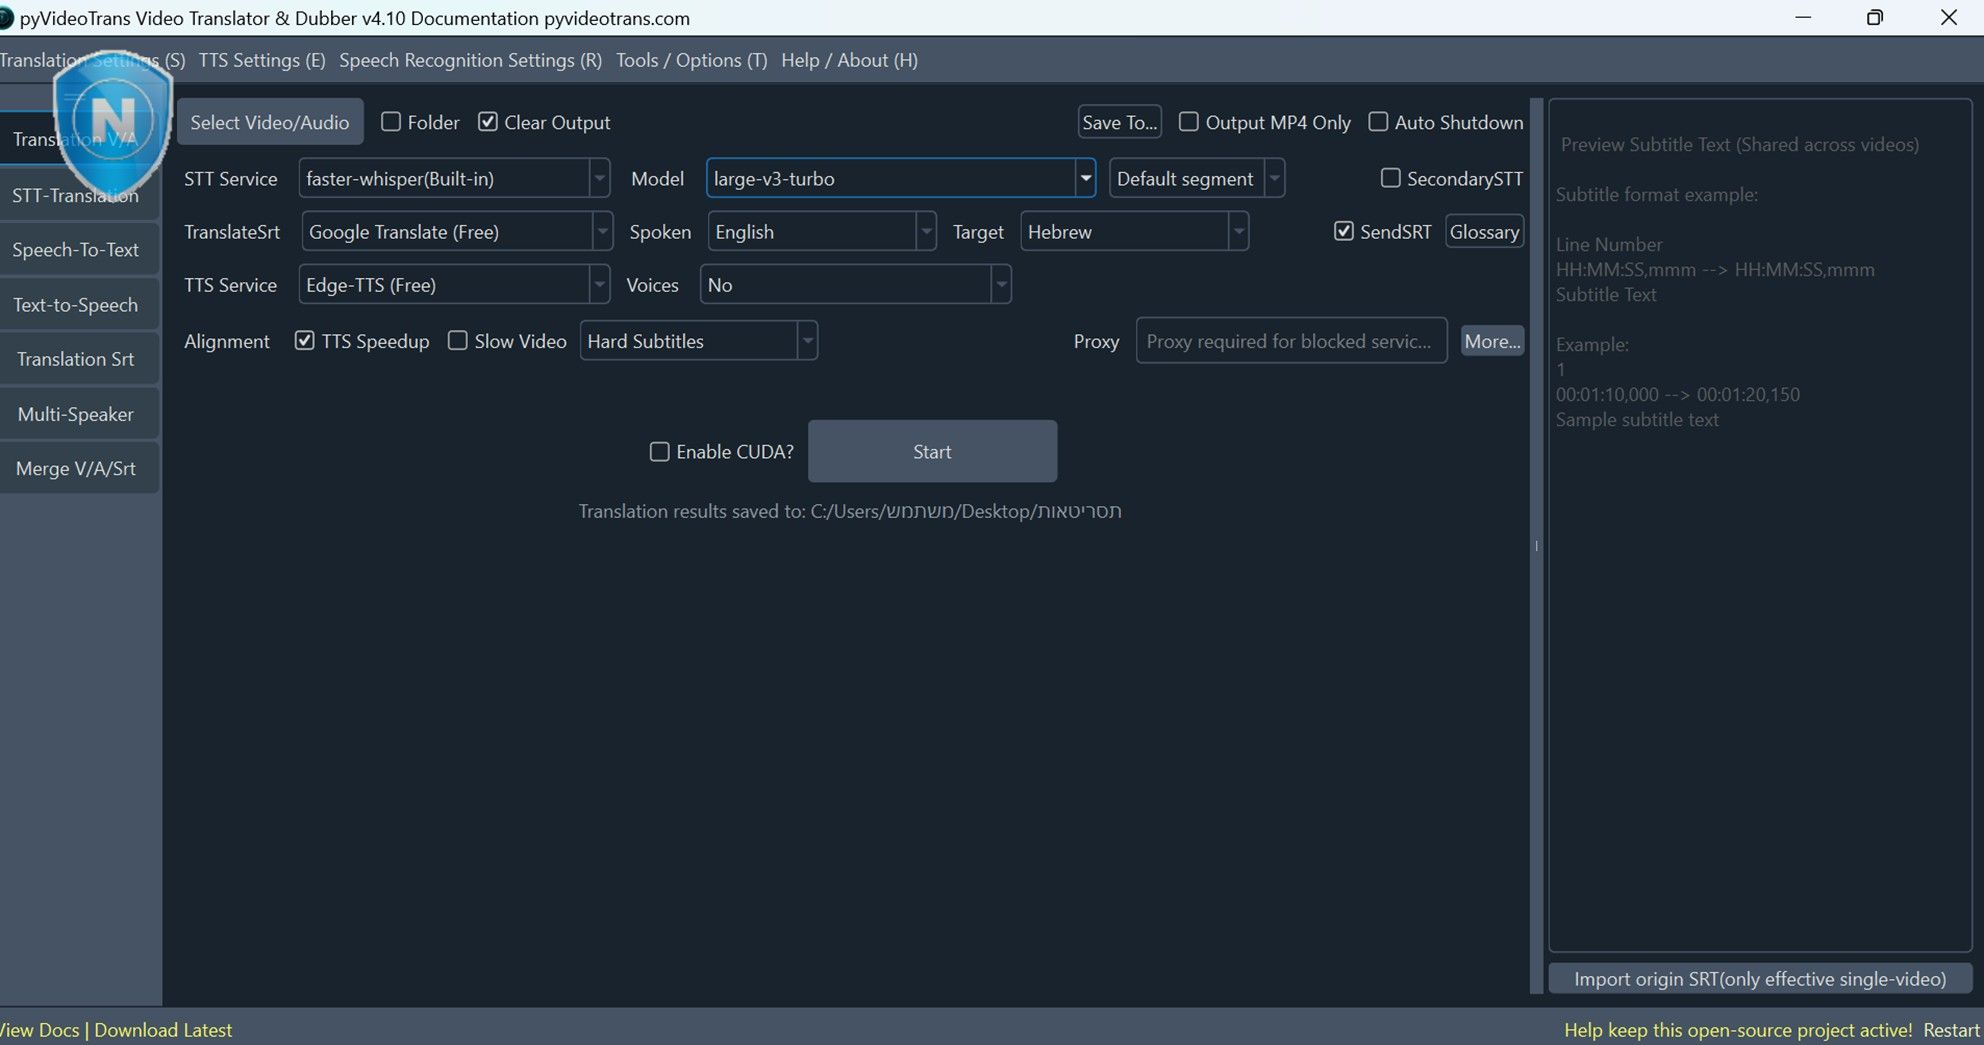1984x1045 pixels.
Task: Click Import origin SRT button
Action: coord(1760,979)
